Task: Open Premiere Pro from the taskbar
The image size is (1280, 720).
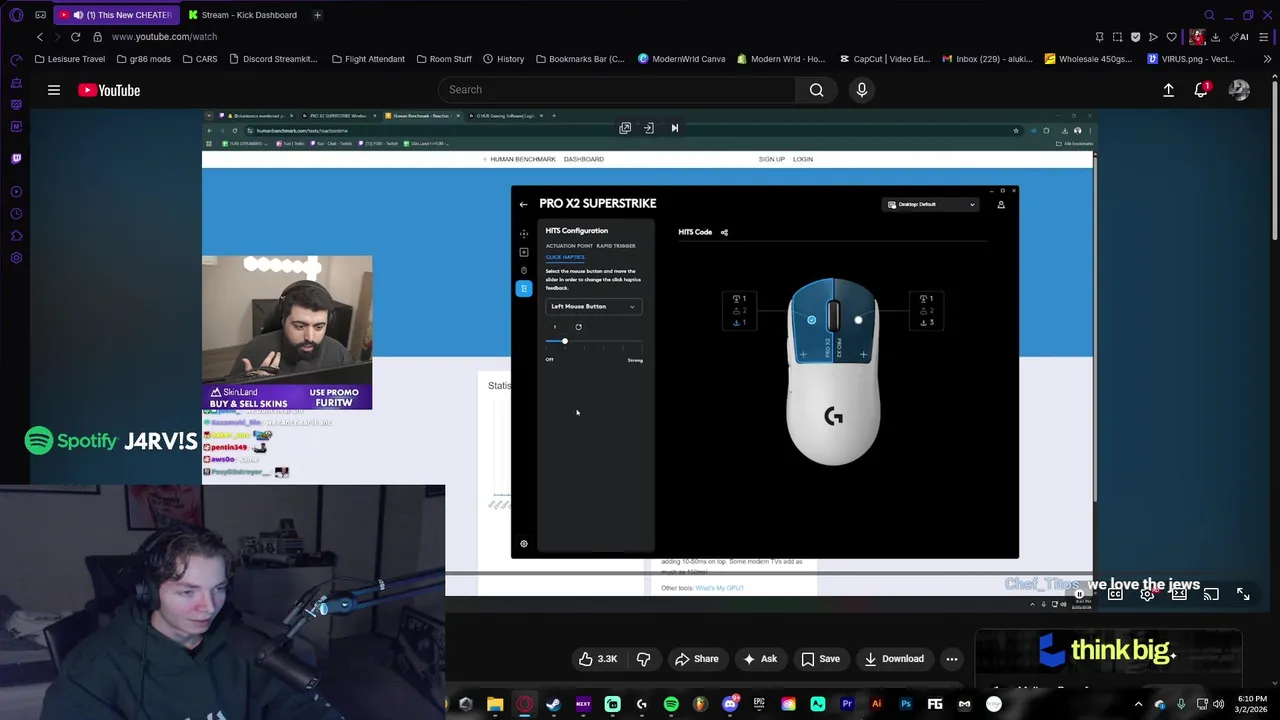Action: [x=847, y=704]
